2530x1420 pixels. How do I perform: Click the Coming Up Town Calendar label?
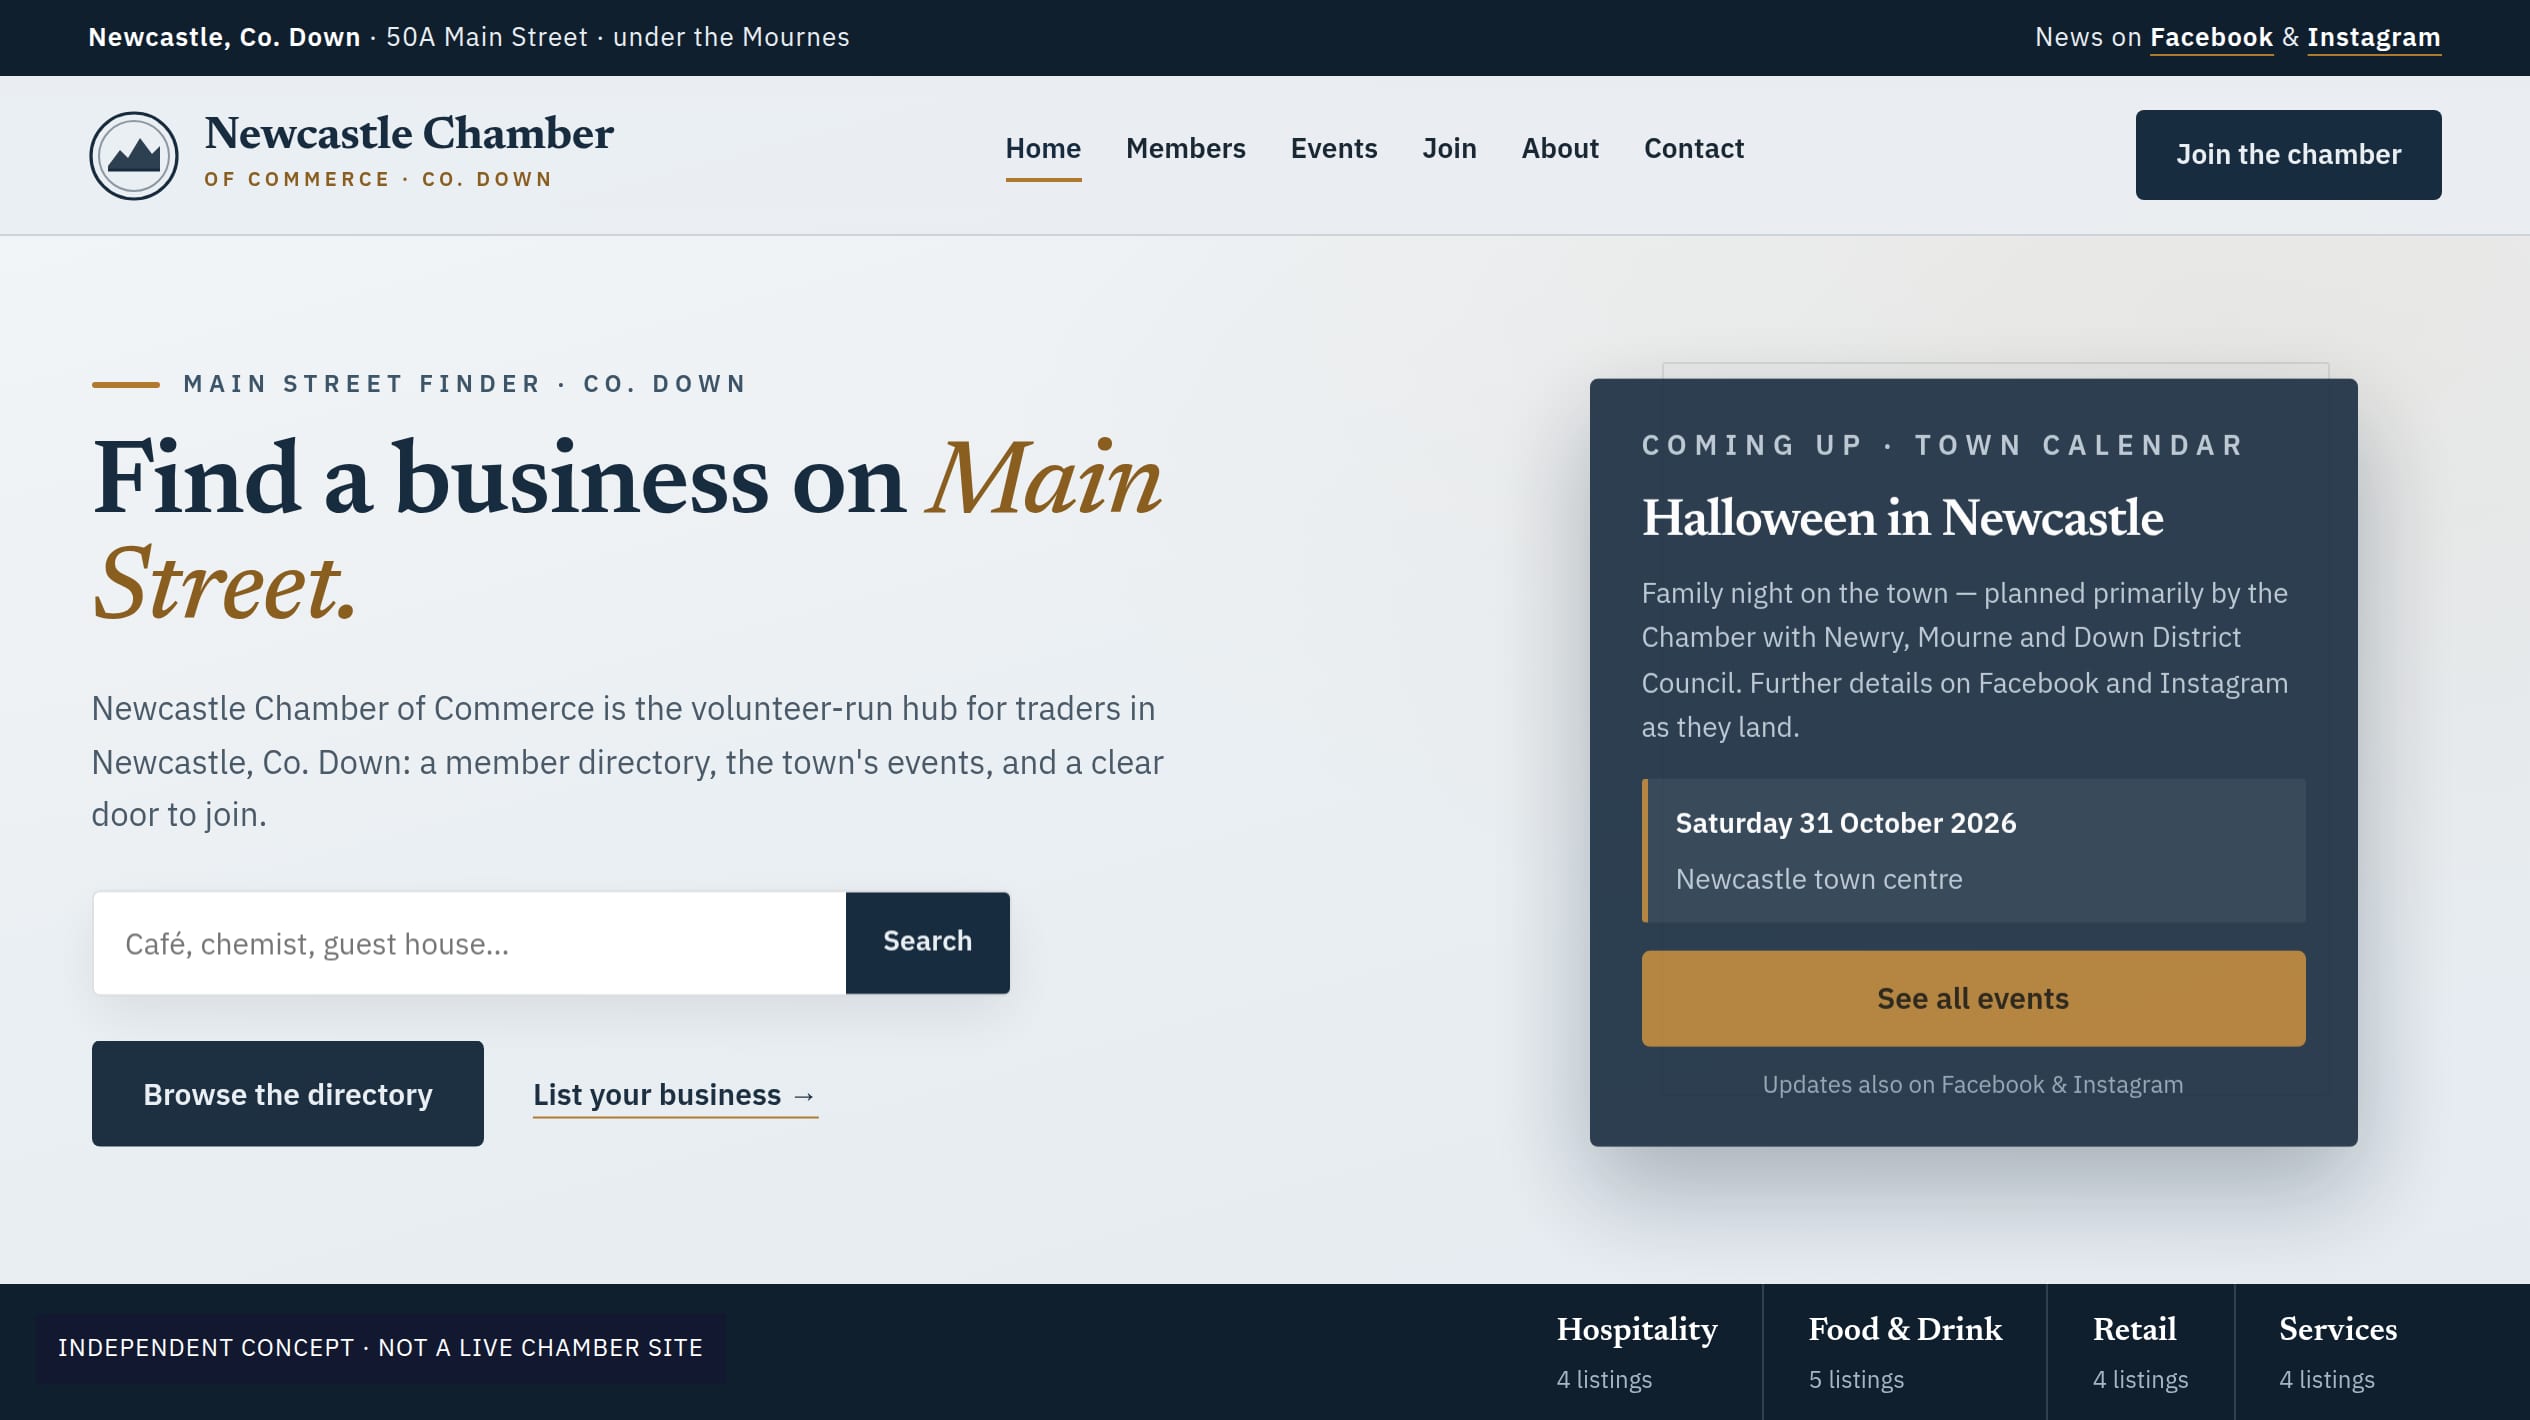[1943, 445]
